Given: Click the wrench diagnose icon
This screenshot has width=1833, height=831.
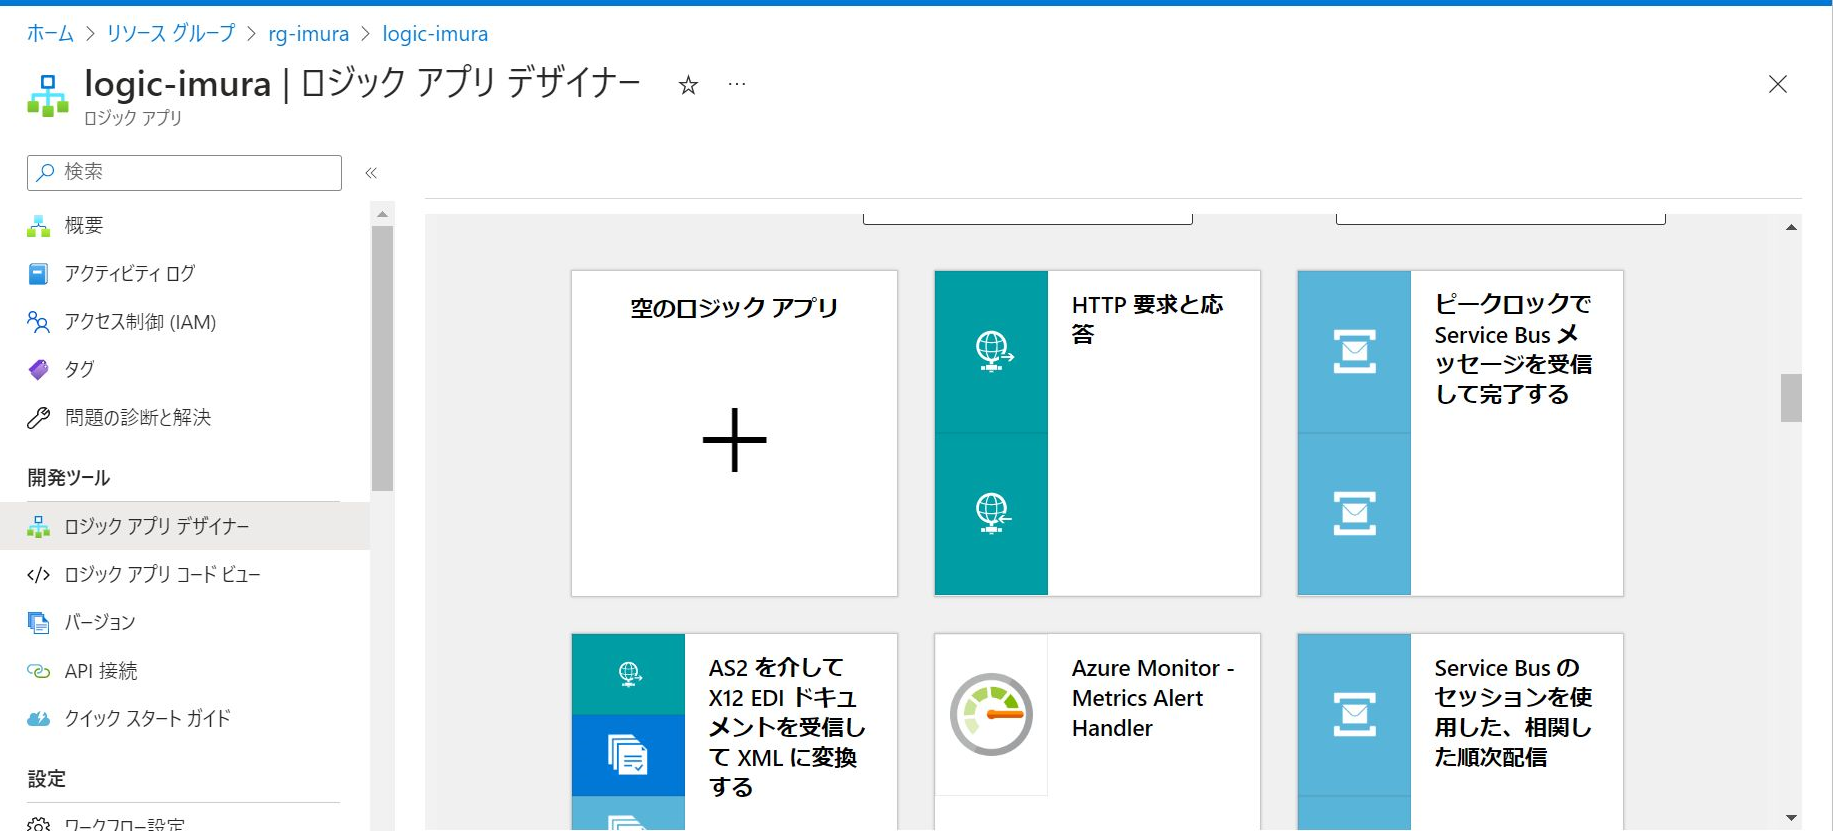Looking at the screenshot, I should click(x=38, y=418).
